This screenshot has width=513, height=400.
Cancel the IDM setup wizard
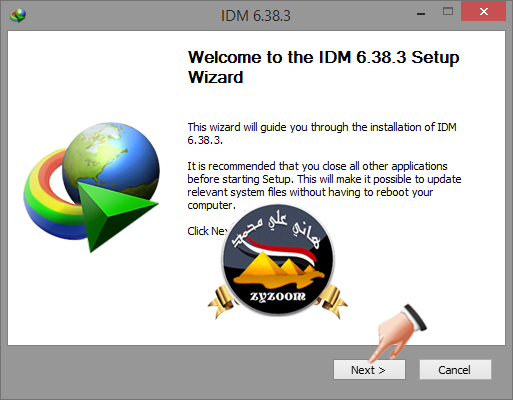point(455,370)
